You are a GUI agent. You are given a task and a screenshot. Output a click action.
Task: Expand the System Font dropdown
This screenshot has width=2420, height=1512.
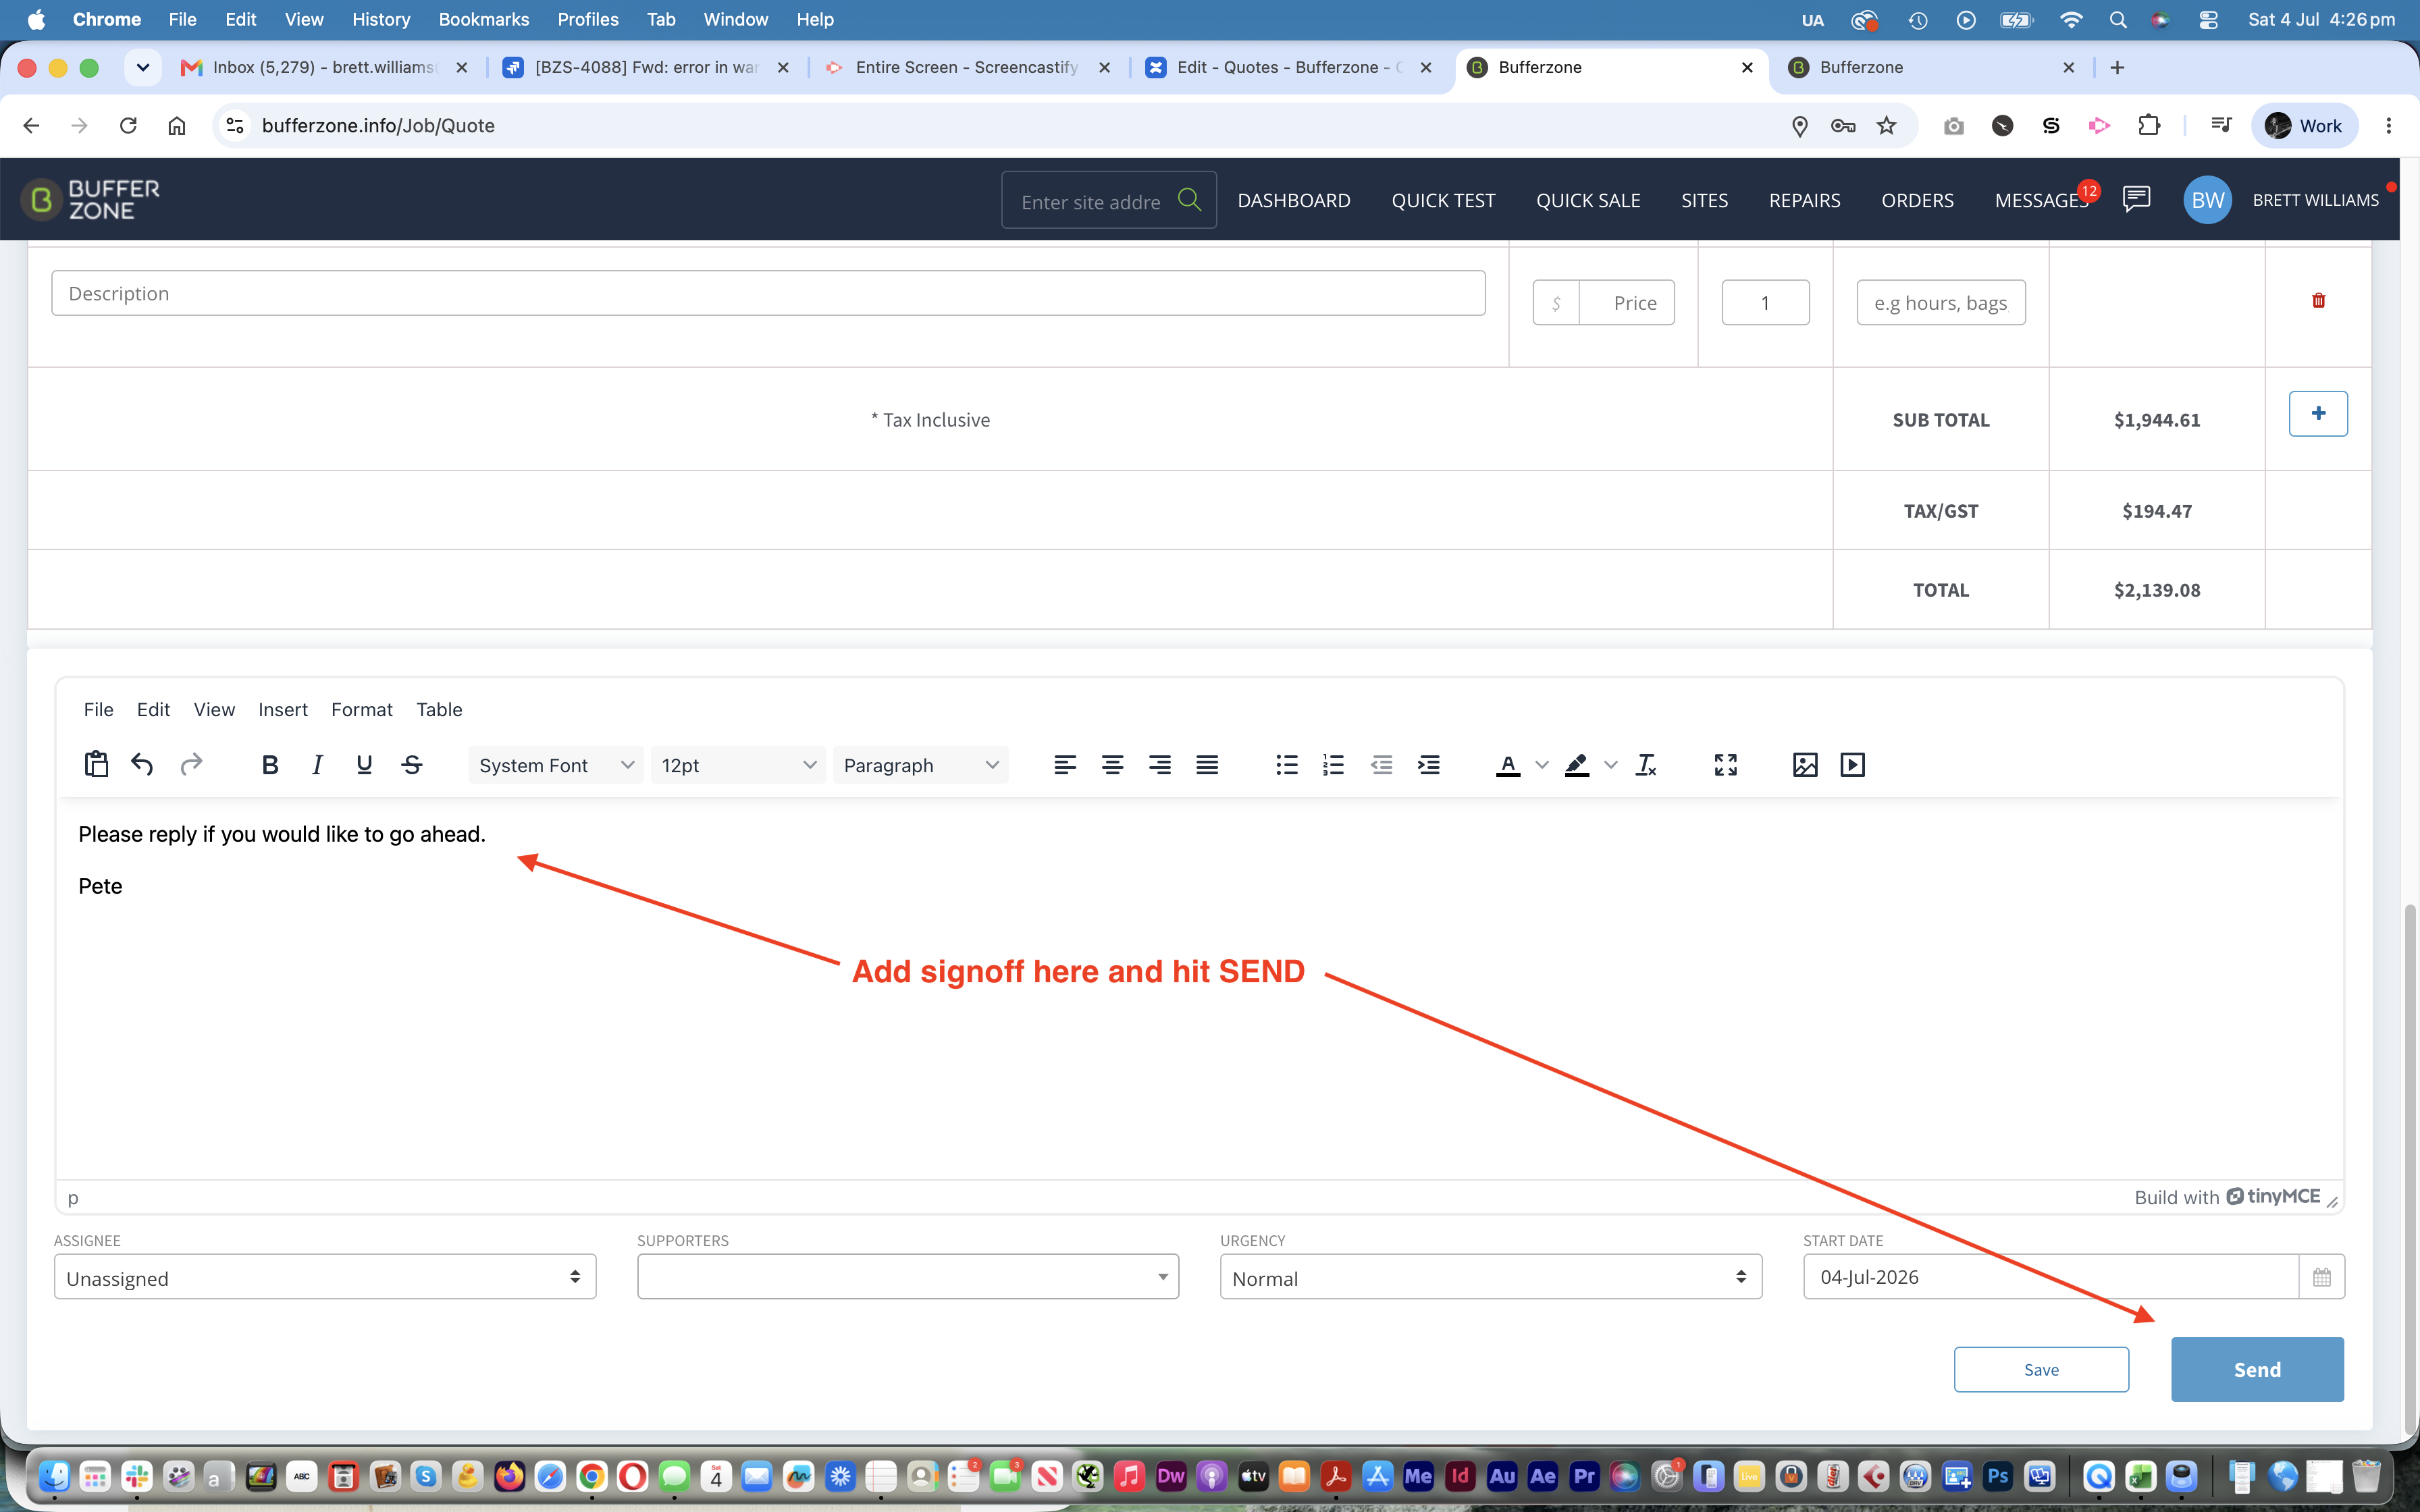click(x=555, y=765)
